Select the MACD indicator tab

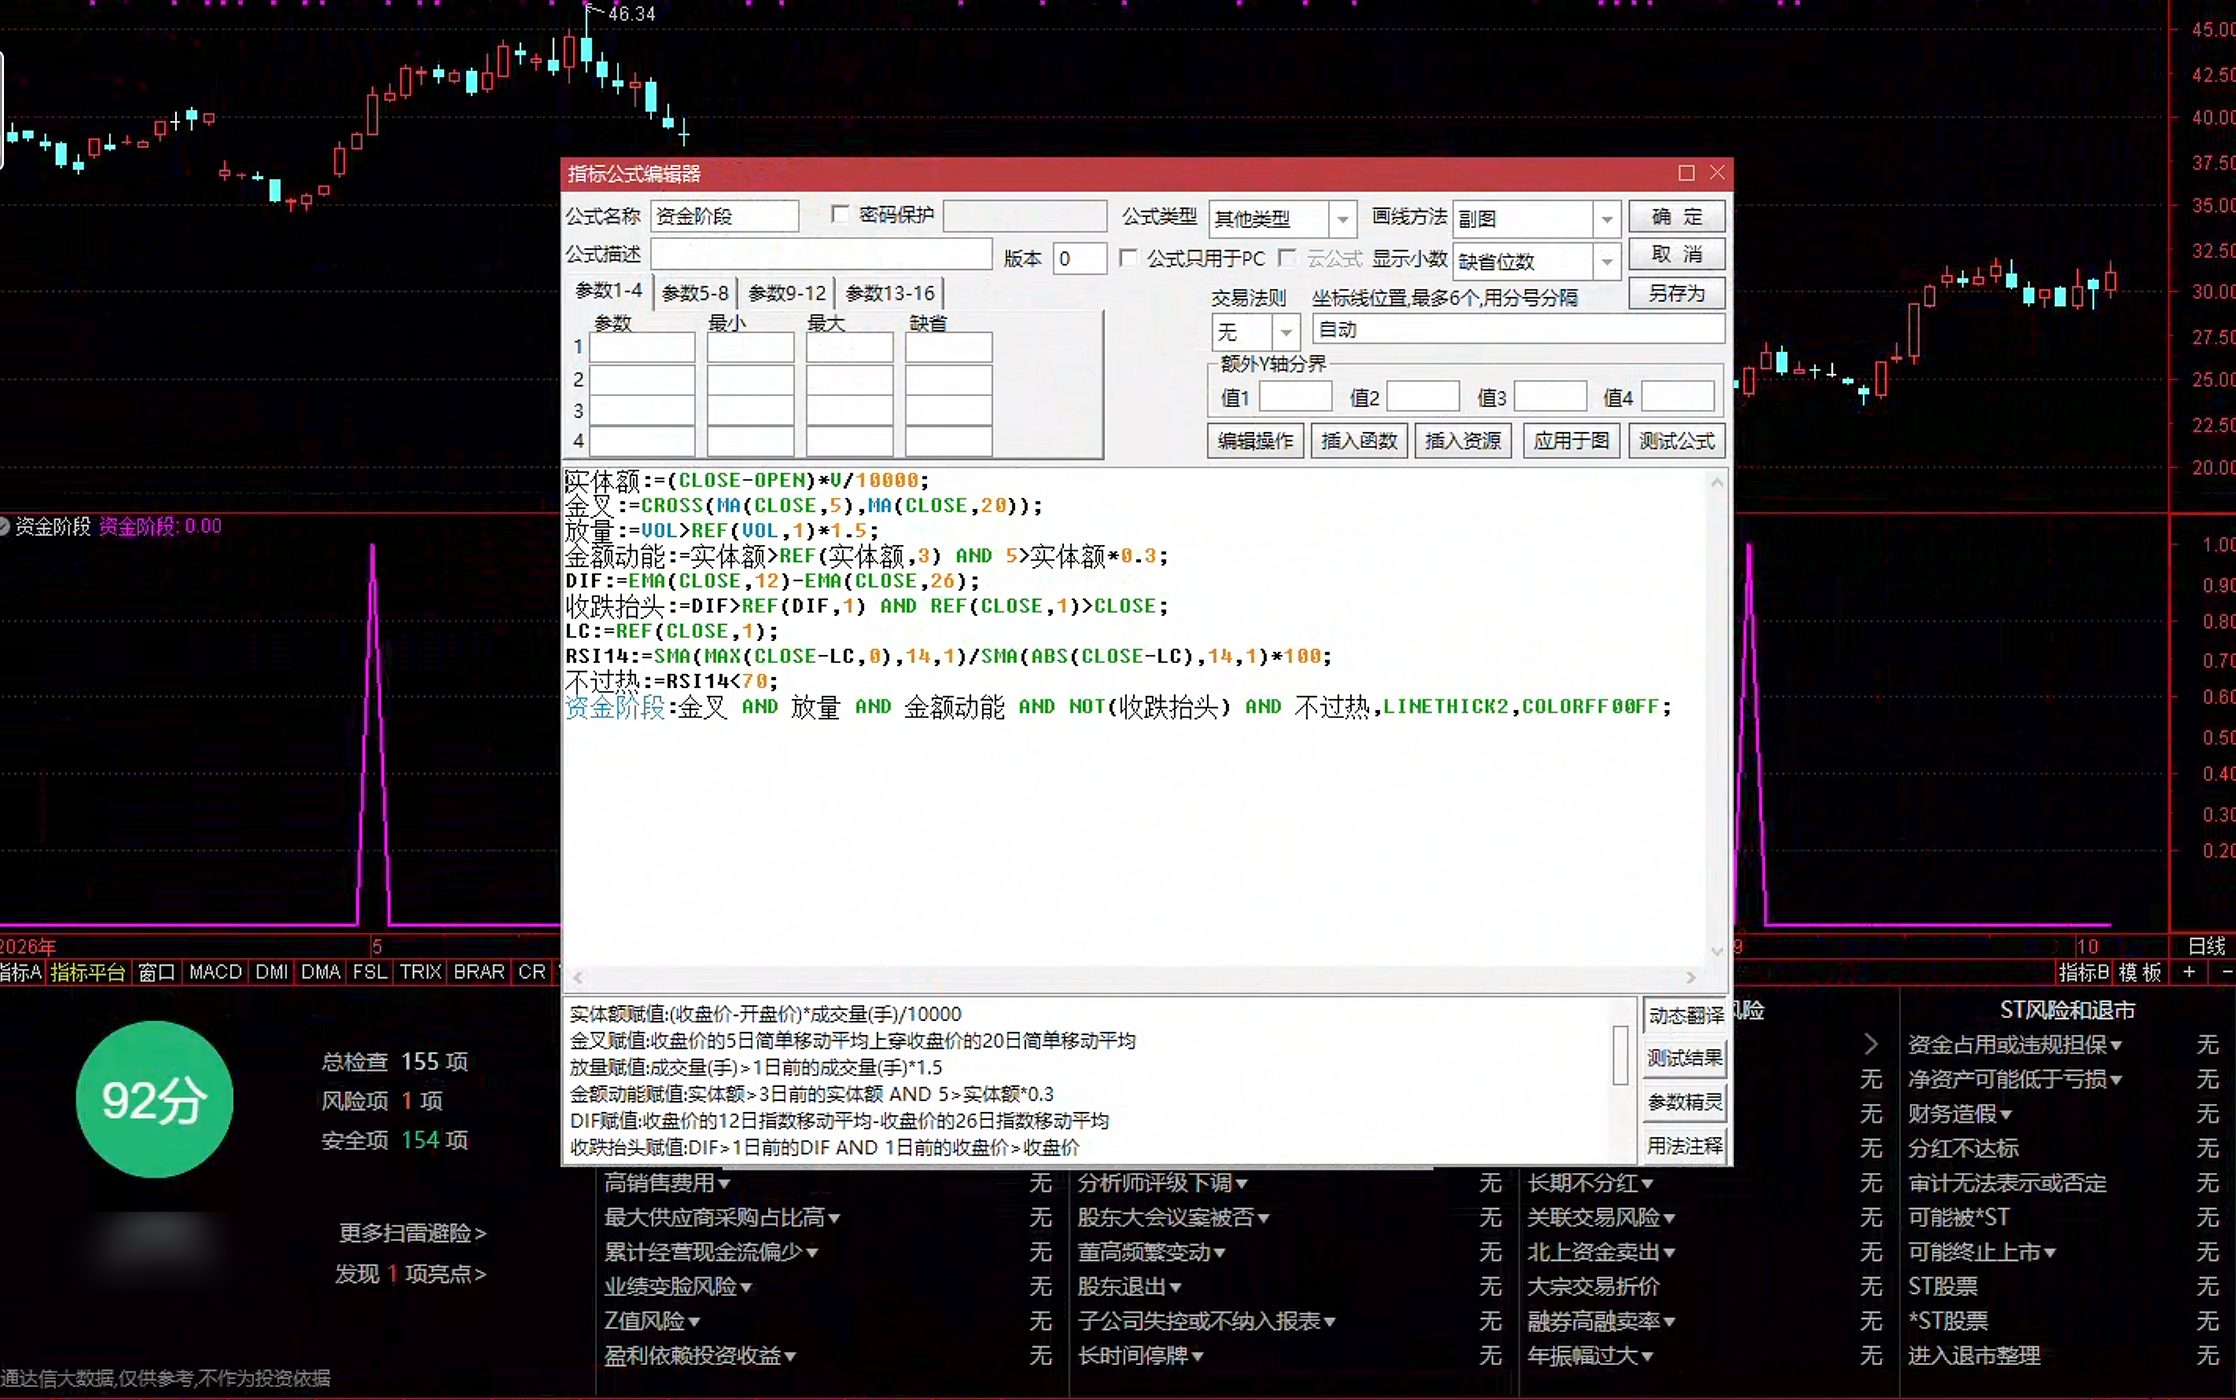tap(215, 972)
